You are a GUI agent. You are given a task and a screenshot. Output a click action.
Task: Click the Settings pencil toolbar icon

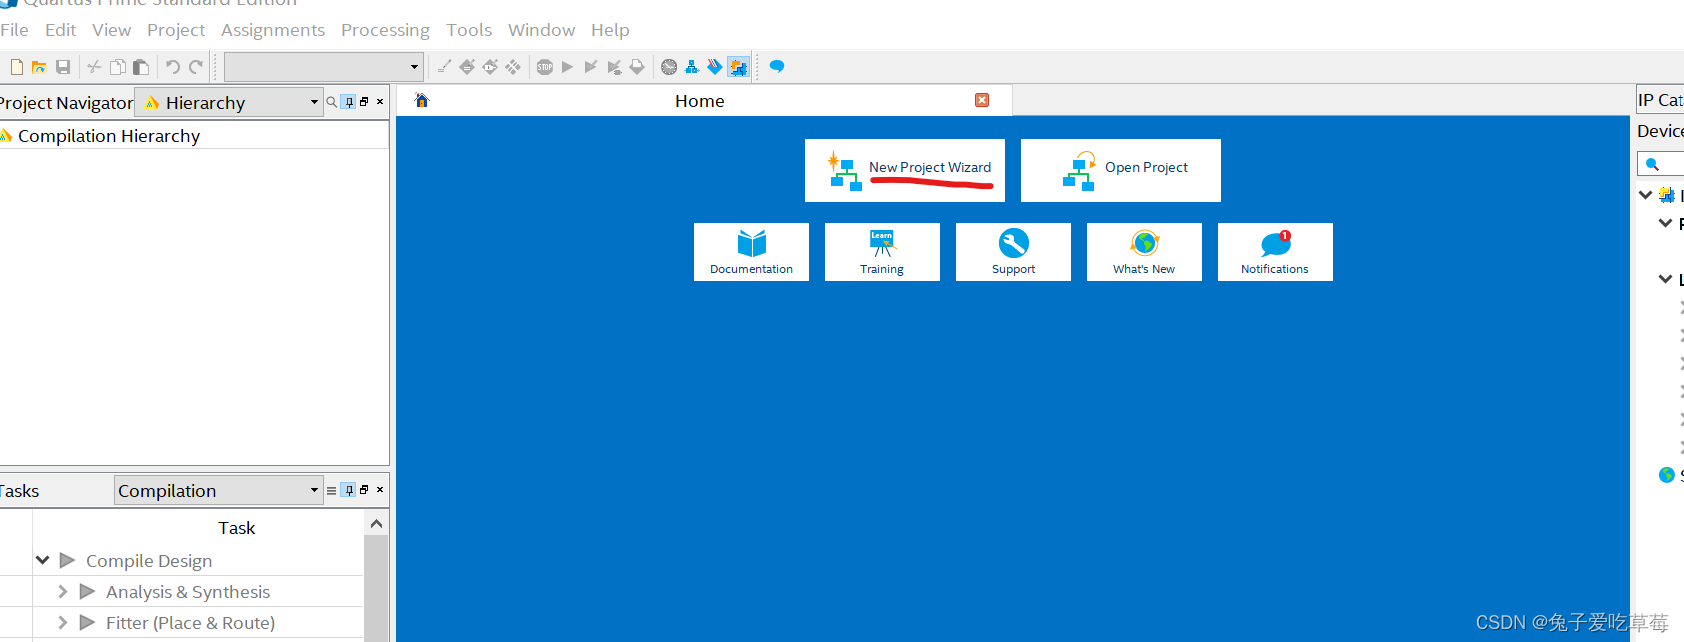pos(444,67)
